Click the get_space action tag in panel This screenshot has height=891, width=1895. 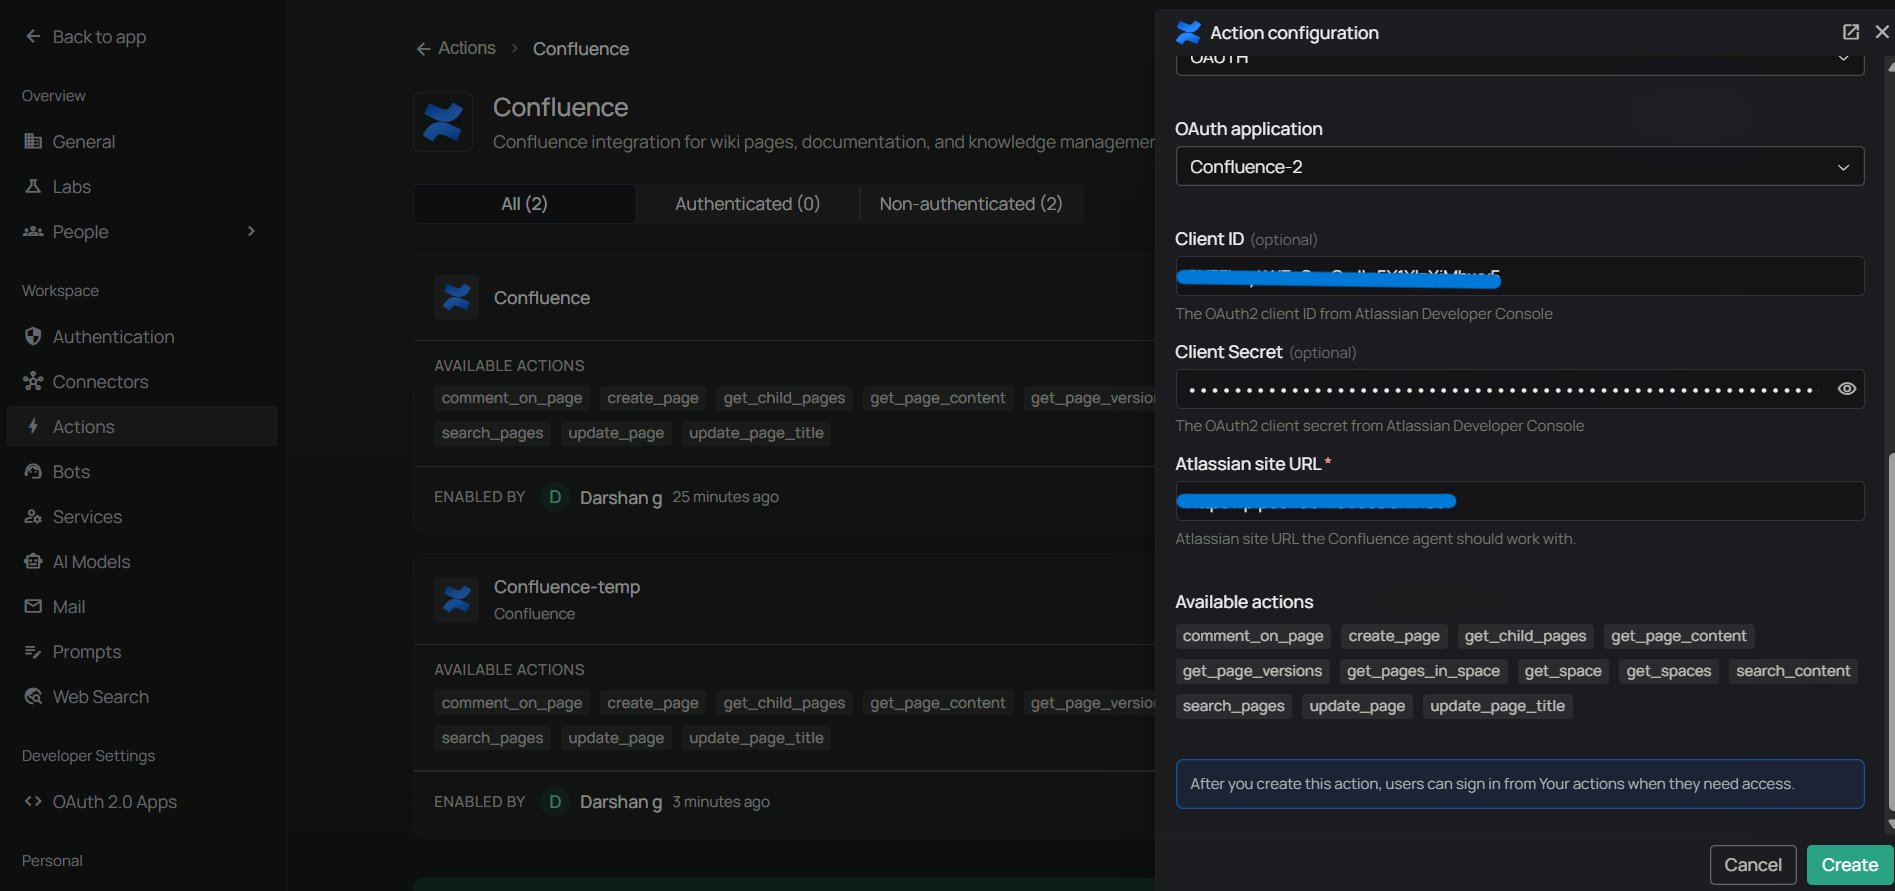point(1563,671)
